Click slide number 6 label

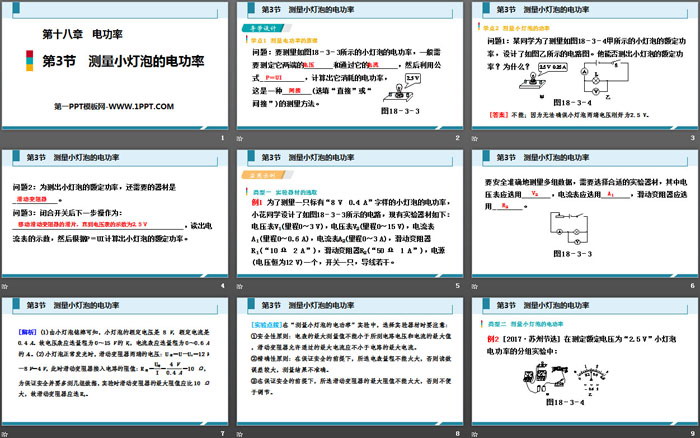692,286
